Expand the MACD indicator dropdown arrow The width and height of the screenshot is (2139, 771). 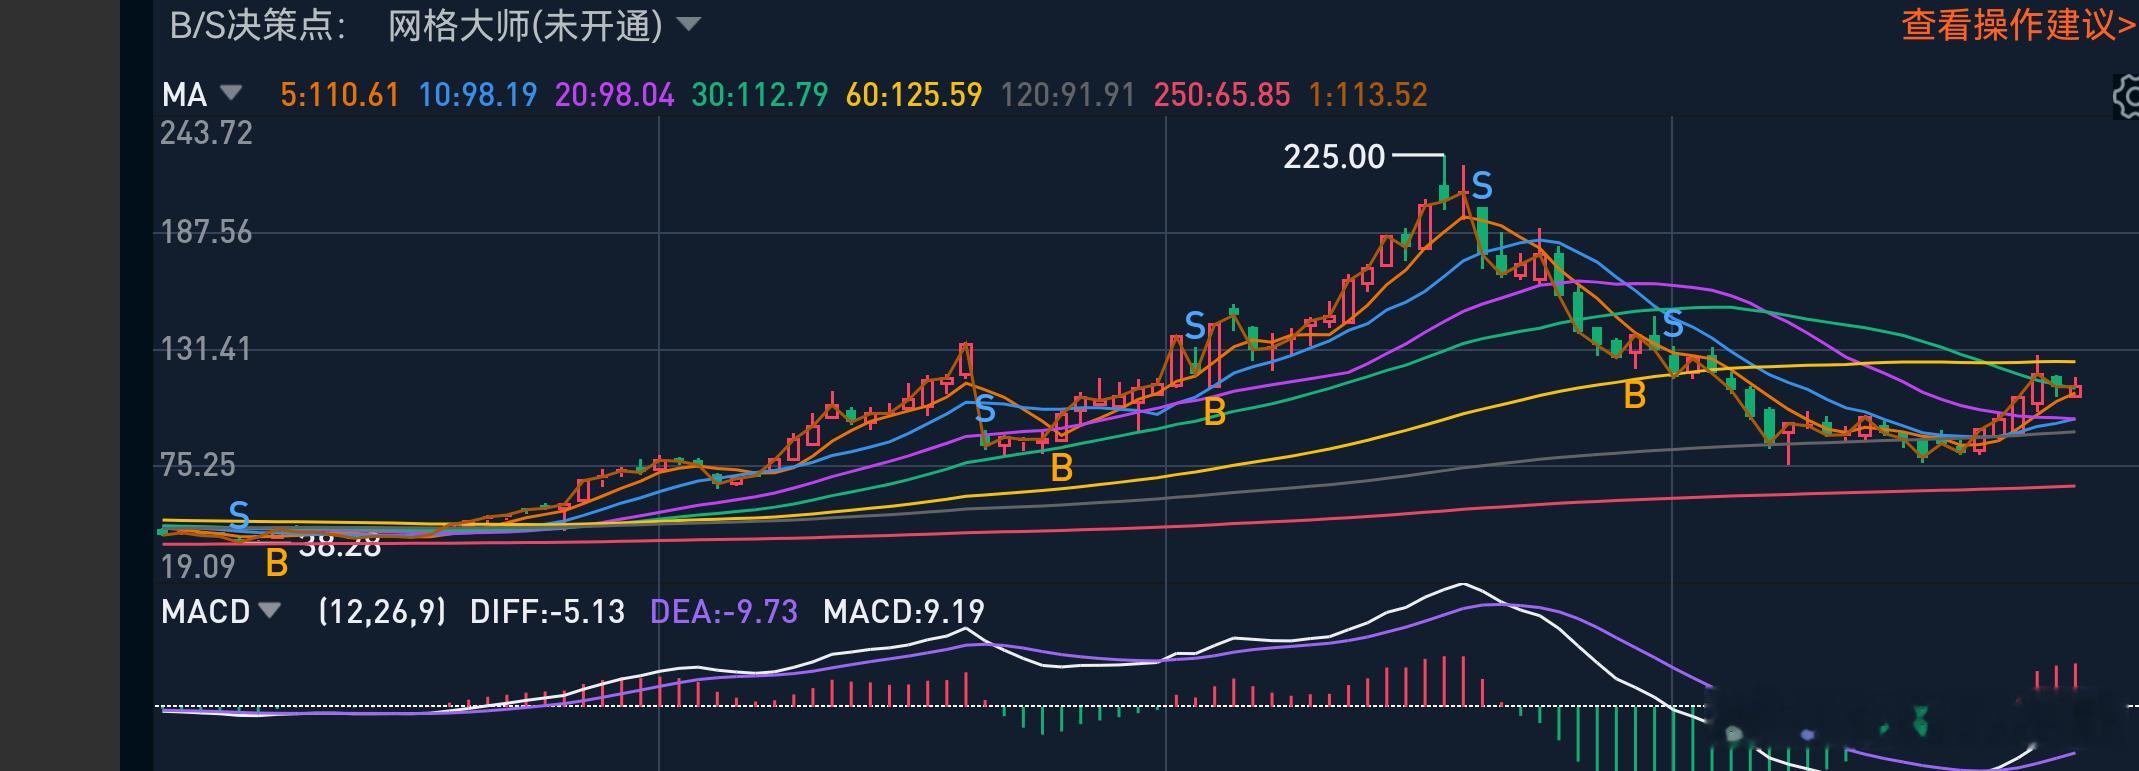point(269,609)
